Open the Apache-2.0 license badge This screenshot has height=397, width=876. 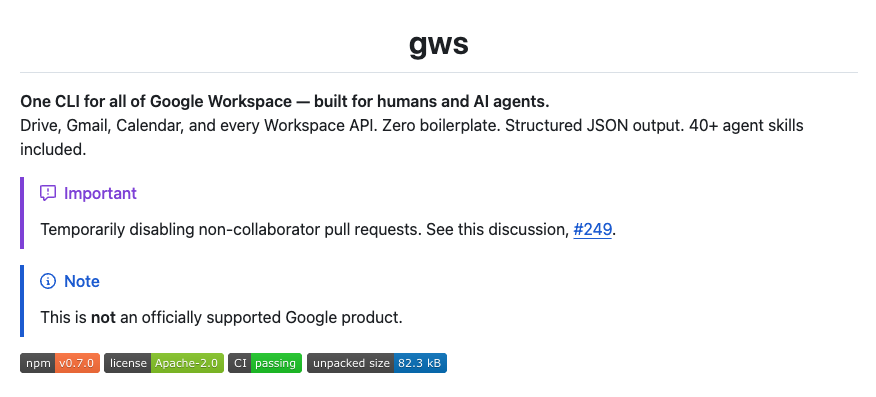click(x=164, y=363)
